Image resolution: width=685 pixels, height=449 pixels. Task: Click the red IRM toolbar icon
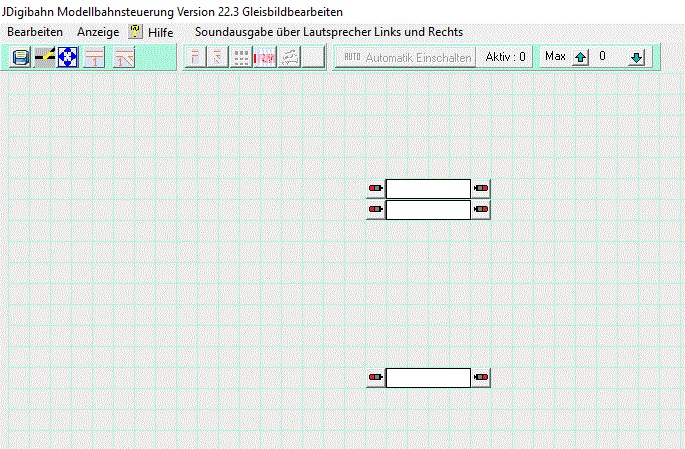click(x=265, y=57)
